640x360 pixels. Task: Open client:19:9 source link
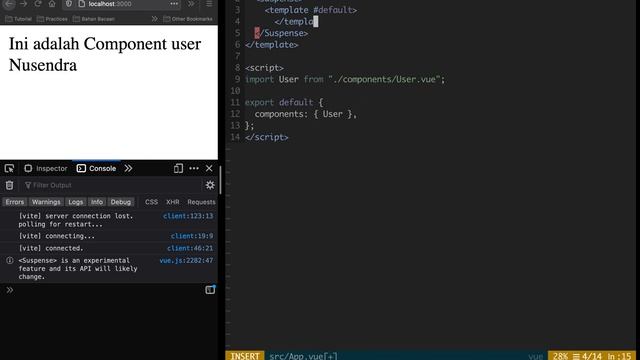pos(192,236)
